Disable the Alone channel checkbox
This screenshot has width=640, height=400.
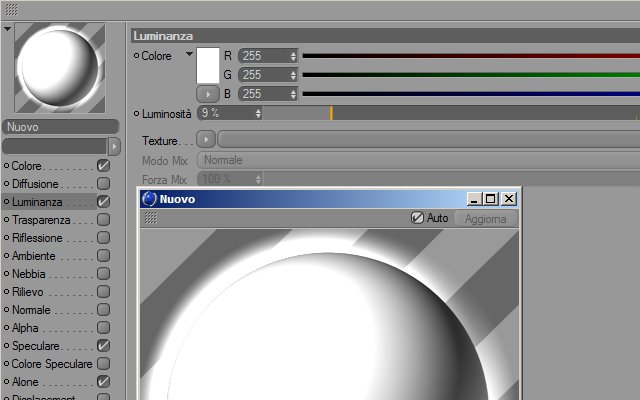103,381
